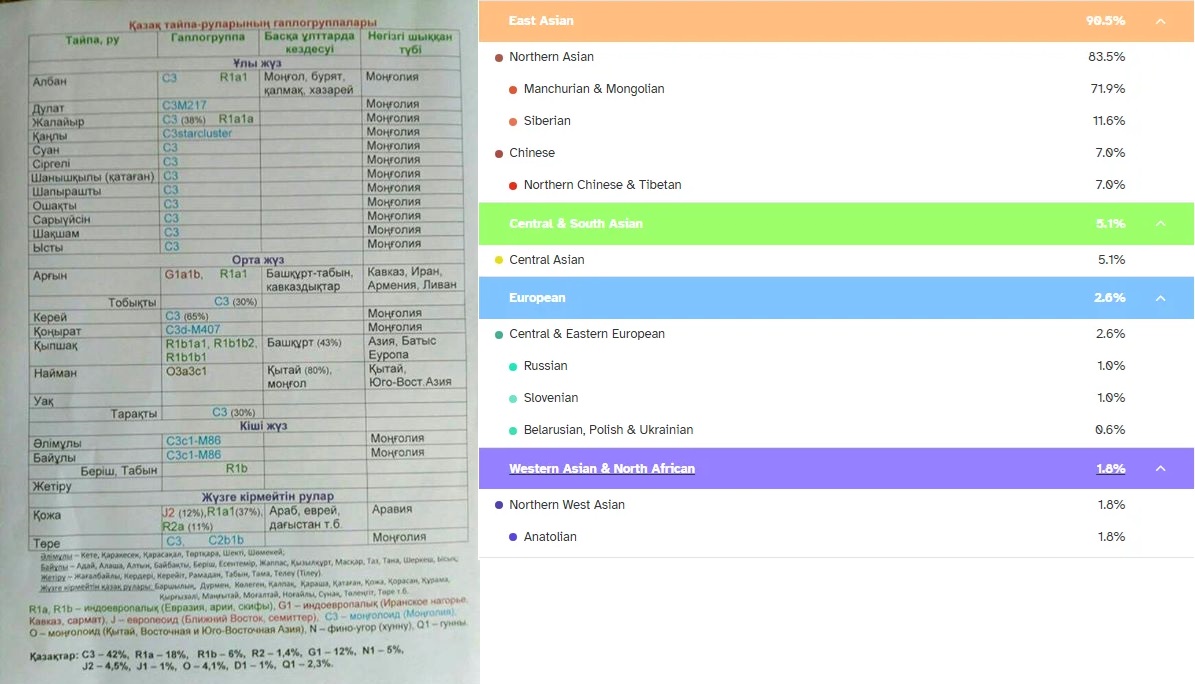Click the O3a3c1 haplogroup cell
The height and width of the screenshot is (684, 1195).
(187, 372)
